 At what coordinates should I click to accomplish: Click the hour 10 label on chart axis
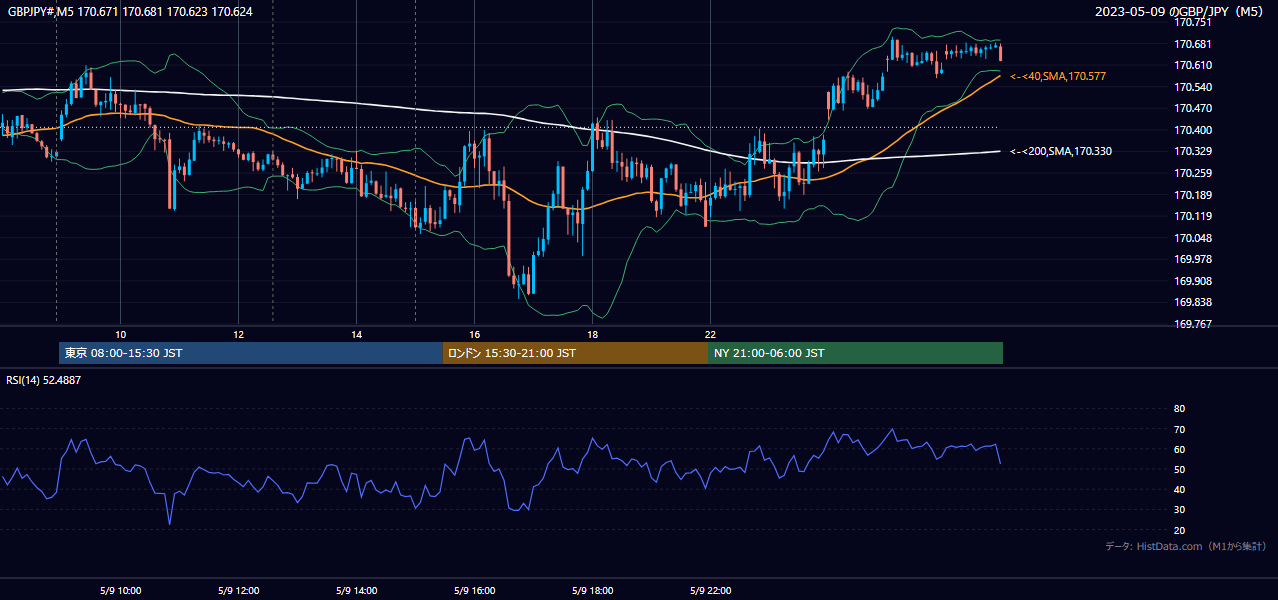[x=120, y=334]
